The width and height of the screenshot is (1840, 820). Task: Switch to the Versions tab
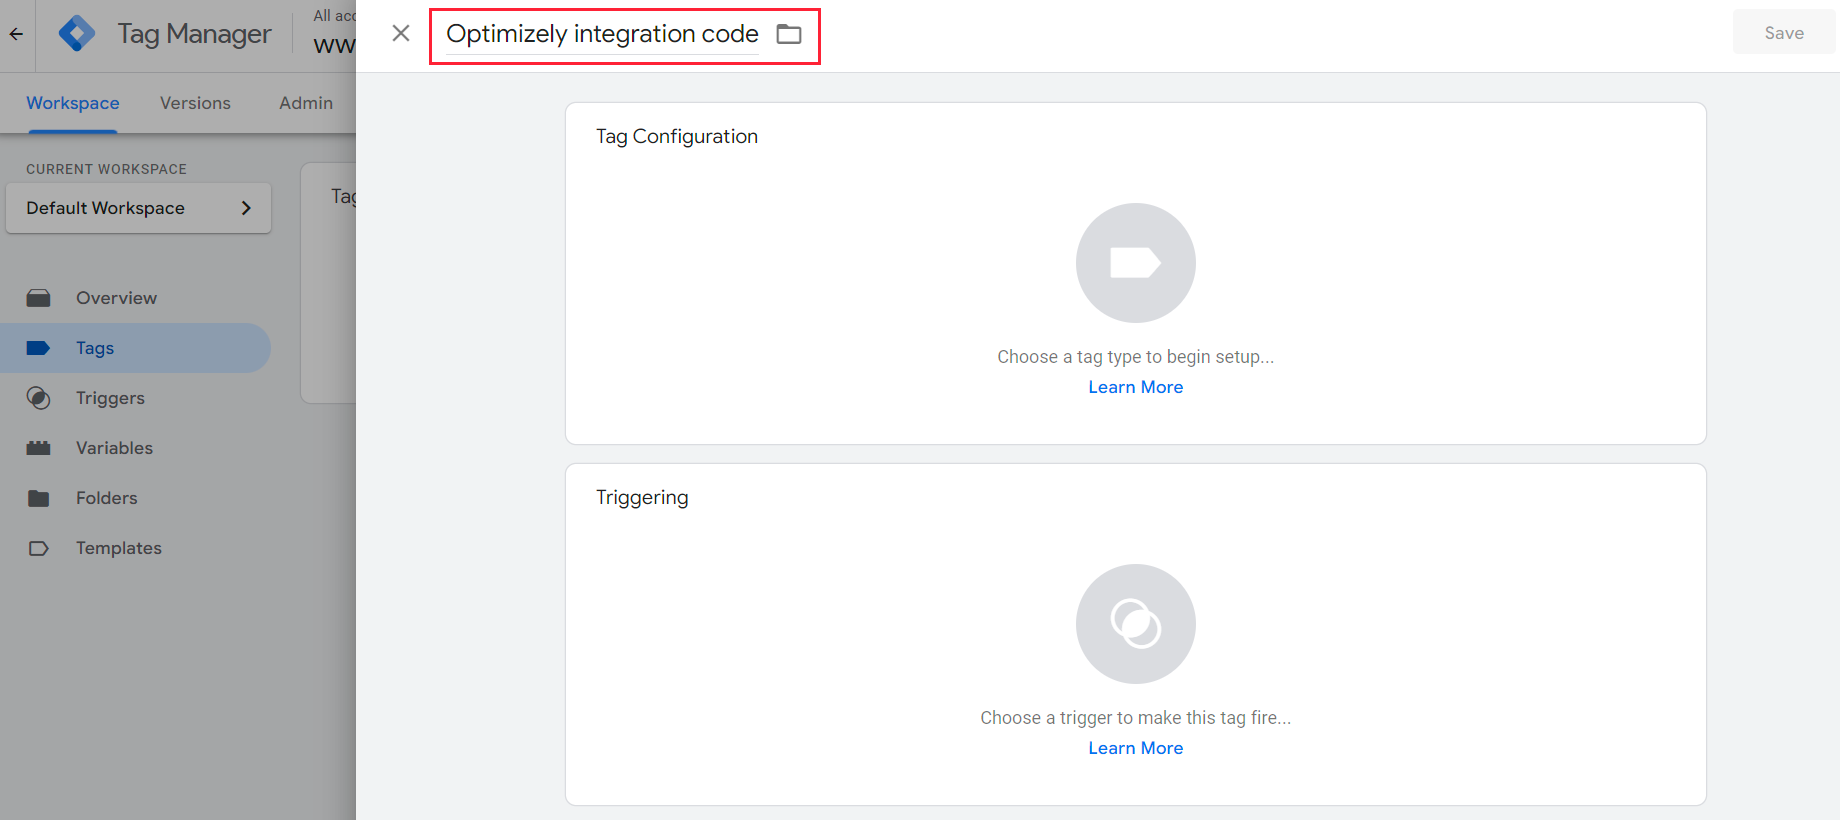[x=195, y=103]
